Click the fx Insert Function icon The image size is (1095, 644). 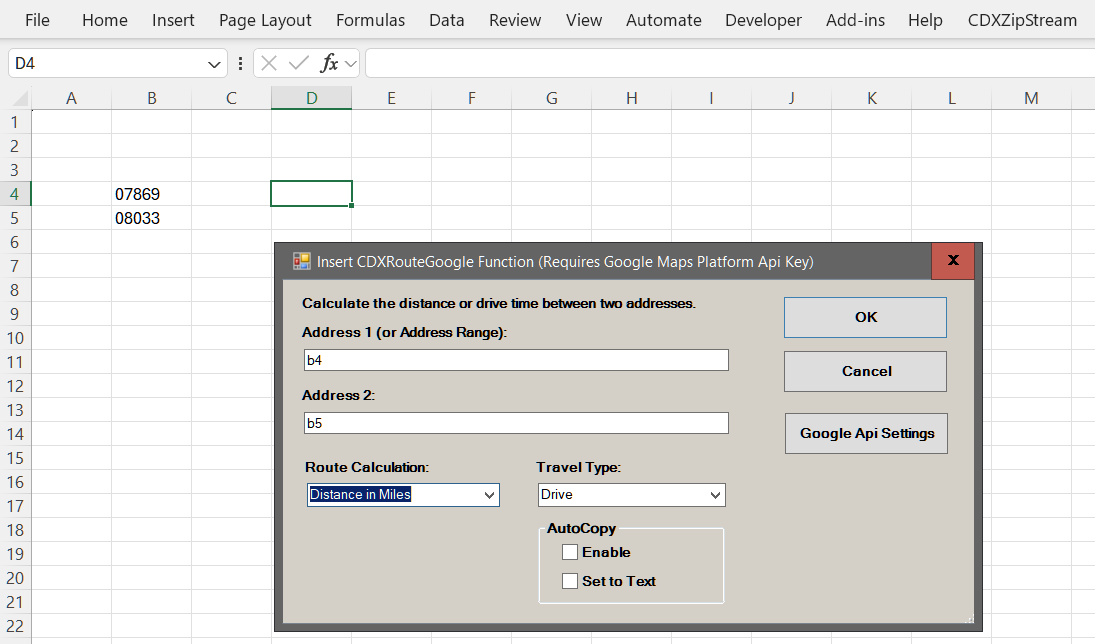pos(329,64)
